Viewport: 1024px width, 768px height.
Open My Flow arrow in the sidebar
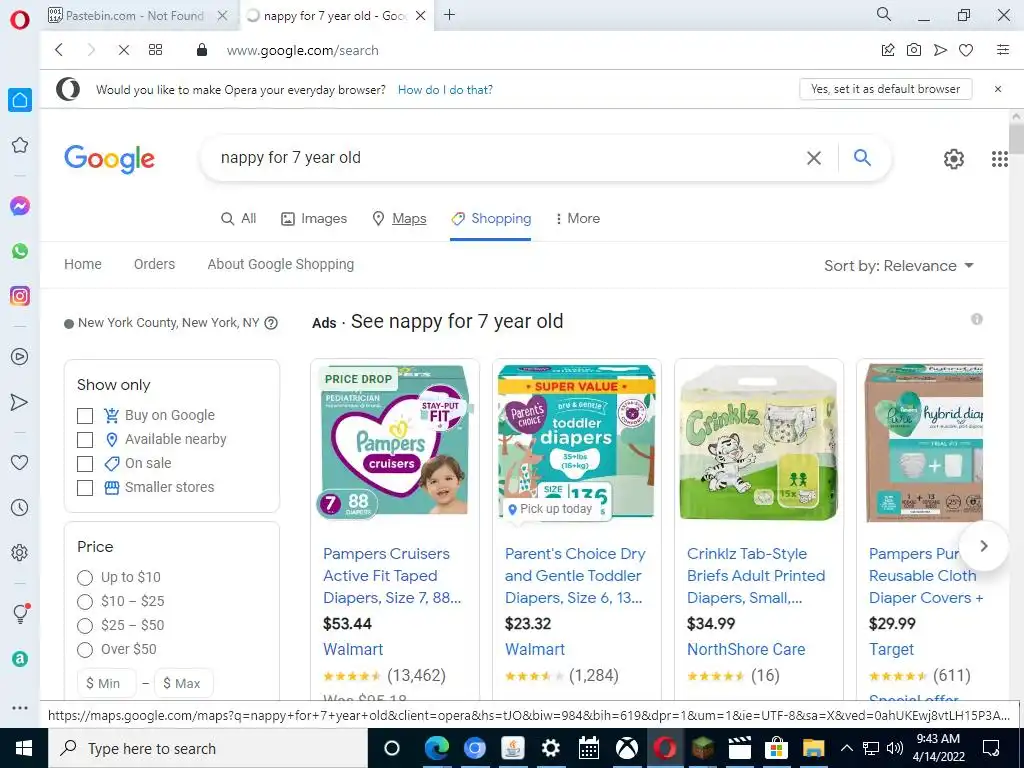pyautogui.click(x=20, y=402)
